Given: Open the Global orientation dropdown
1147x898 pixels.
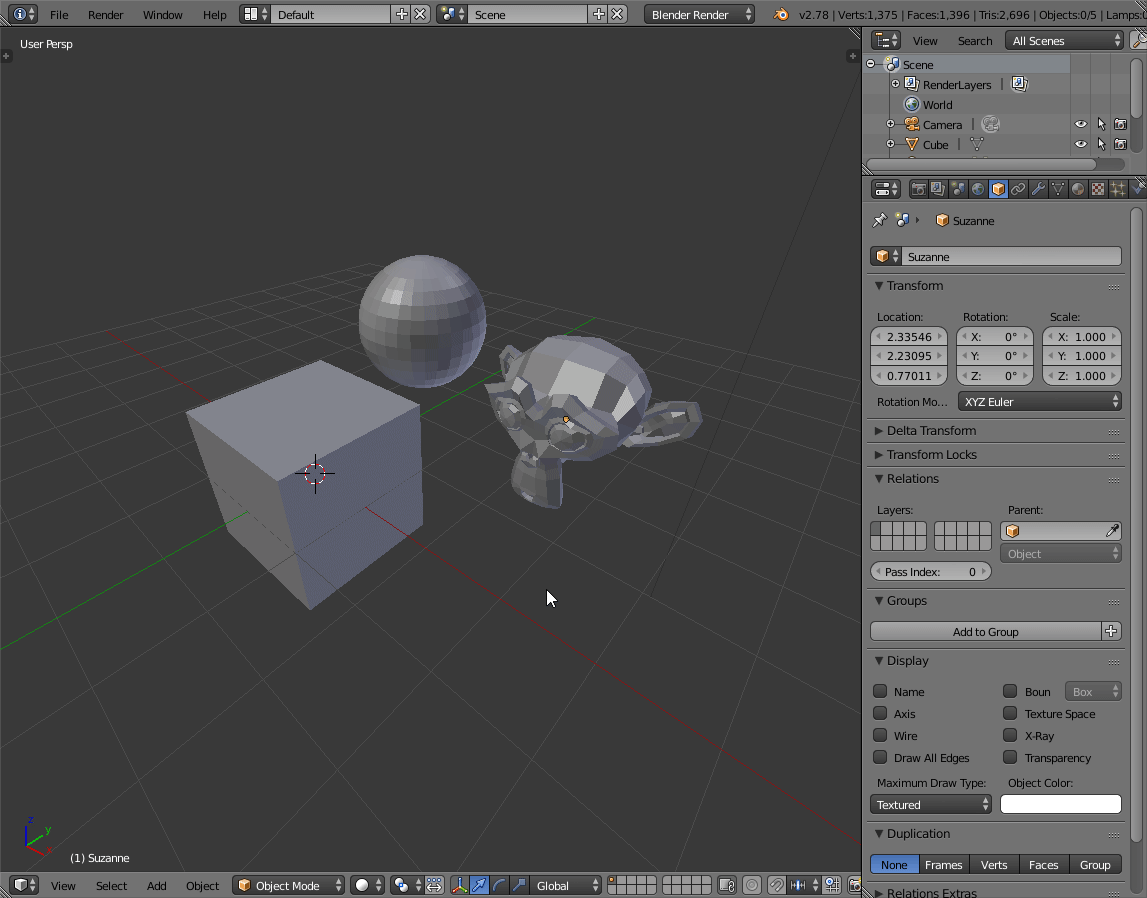Looking at the screenshot, I should click(565, 886).
